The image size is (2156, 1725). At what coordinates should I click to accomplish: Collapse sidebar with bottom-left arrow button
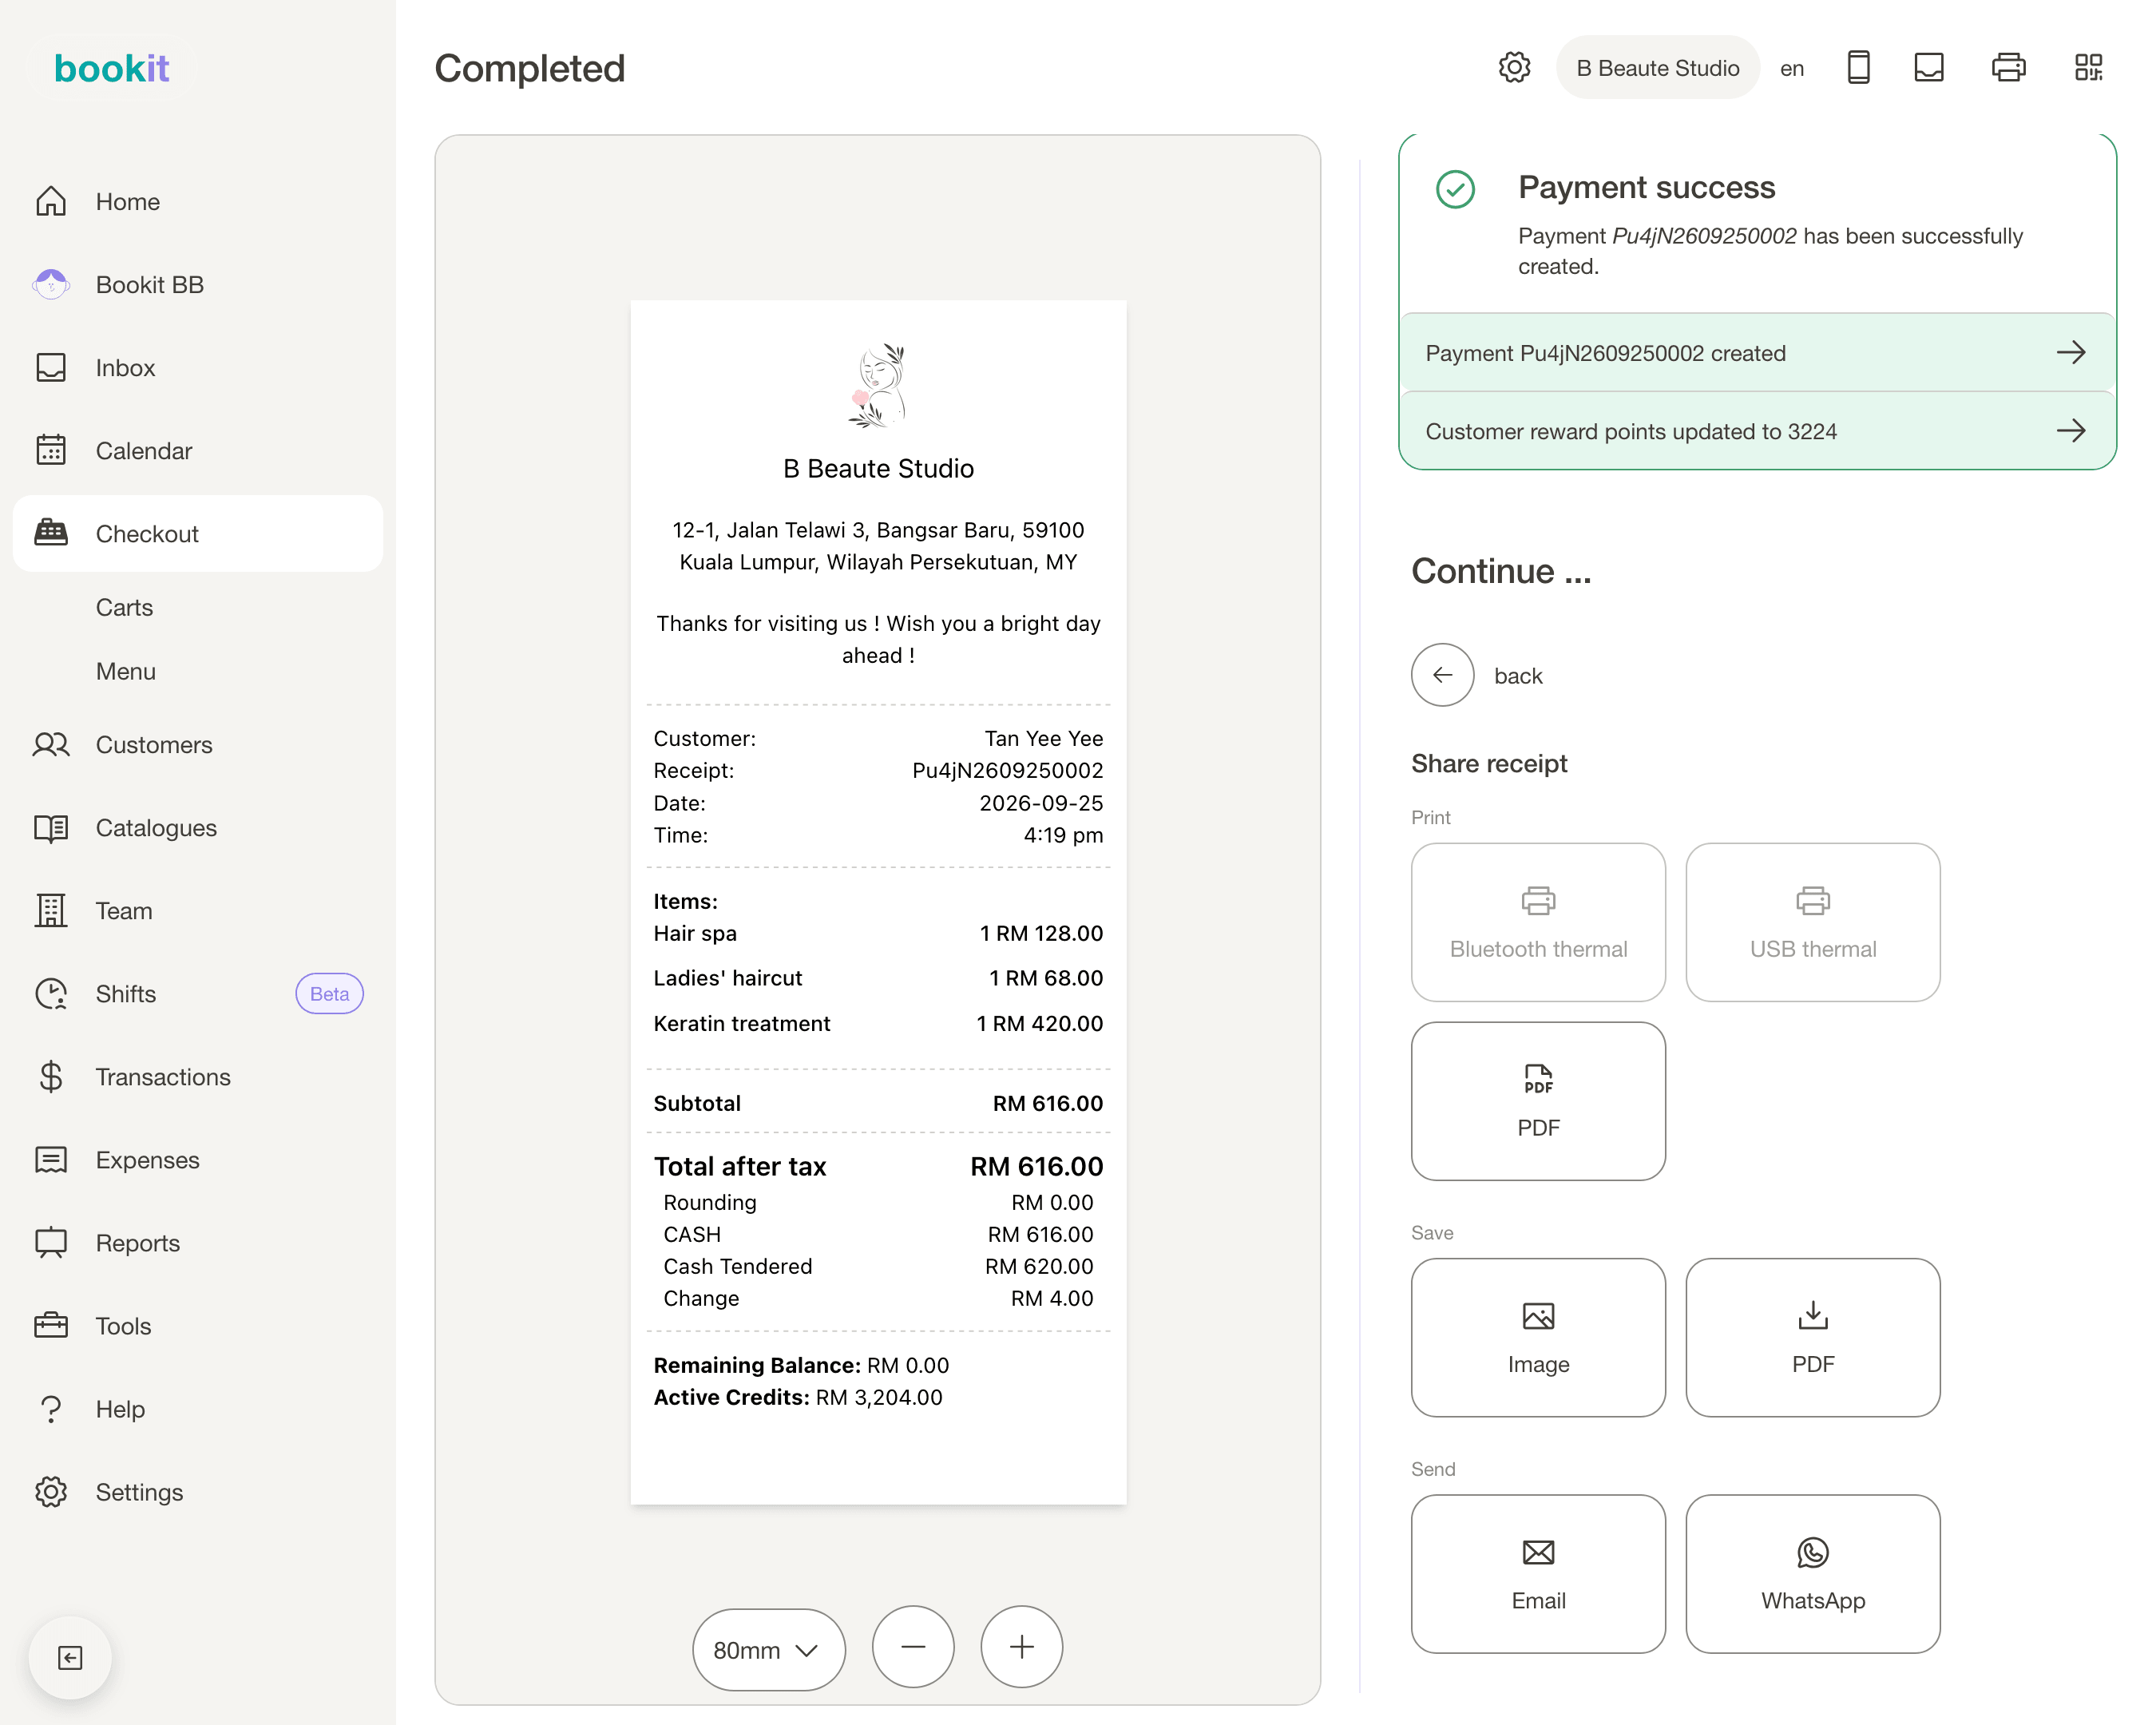(70, 1657)
